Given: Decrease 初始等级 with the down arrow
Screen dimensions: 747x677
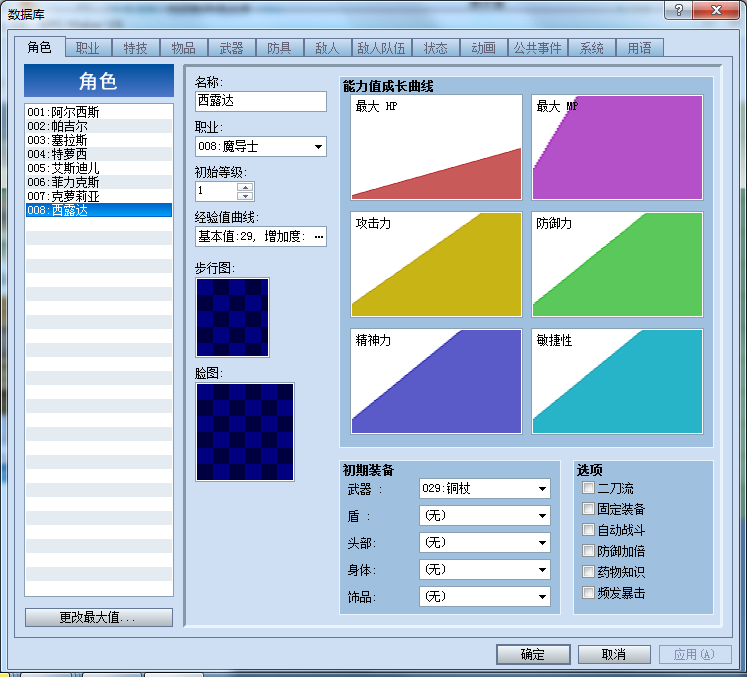Looking at the screenshot, I should [x=245, y=196].
